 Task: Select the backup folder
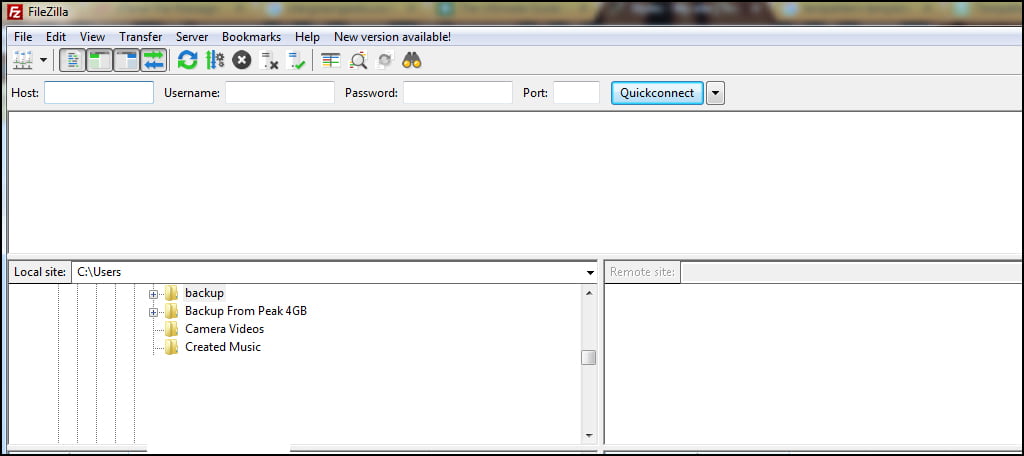[204, 293]
